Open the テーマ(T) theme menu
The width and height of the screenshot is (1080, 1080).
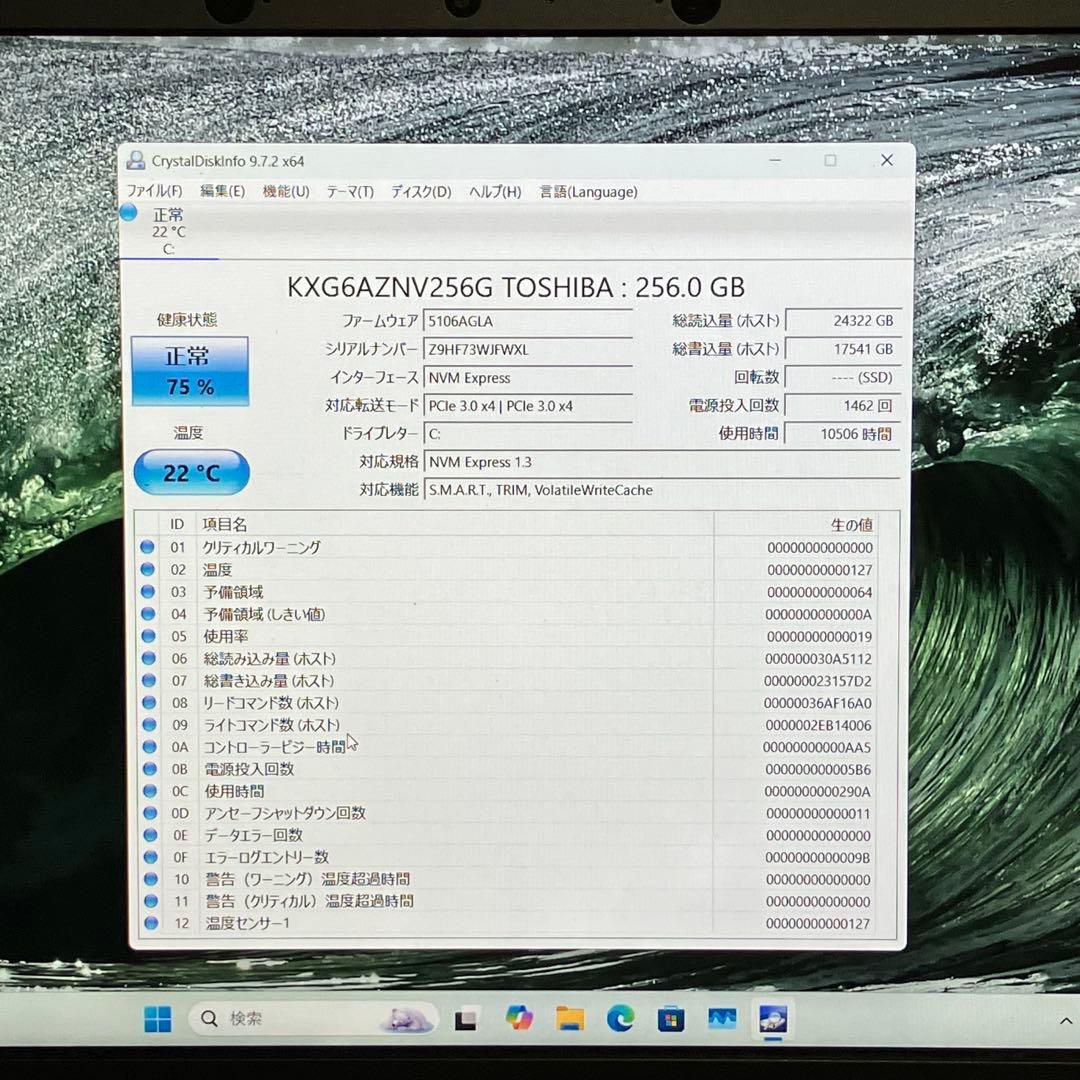(349, 192)
